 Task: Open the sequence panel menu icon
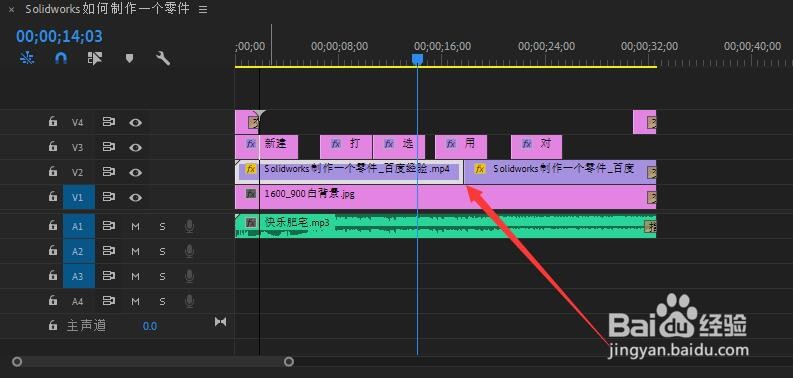point(203,10)
